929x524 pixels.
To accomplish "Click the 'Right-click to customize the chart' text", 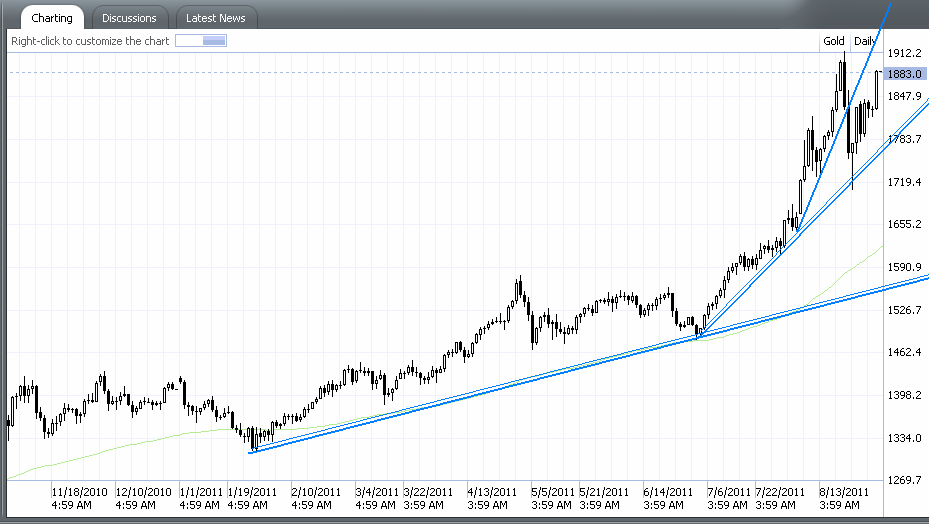I will [x=90, y=41].
